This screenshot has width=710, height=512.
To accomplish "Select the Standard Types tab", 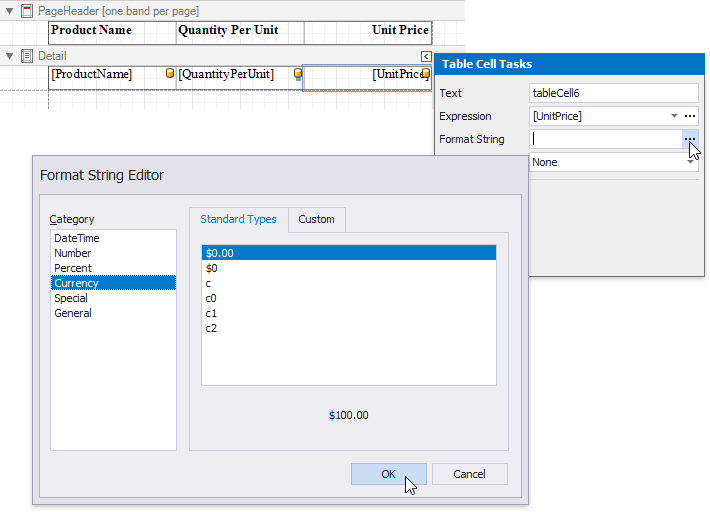I will 238,219.
